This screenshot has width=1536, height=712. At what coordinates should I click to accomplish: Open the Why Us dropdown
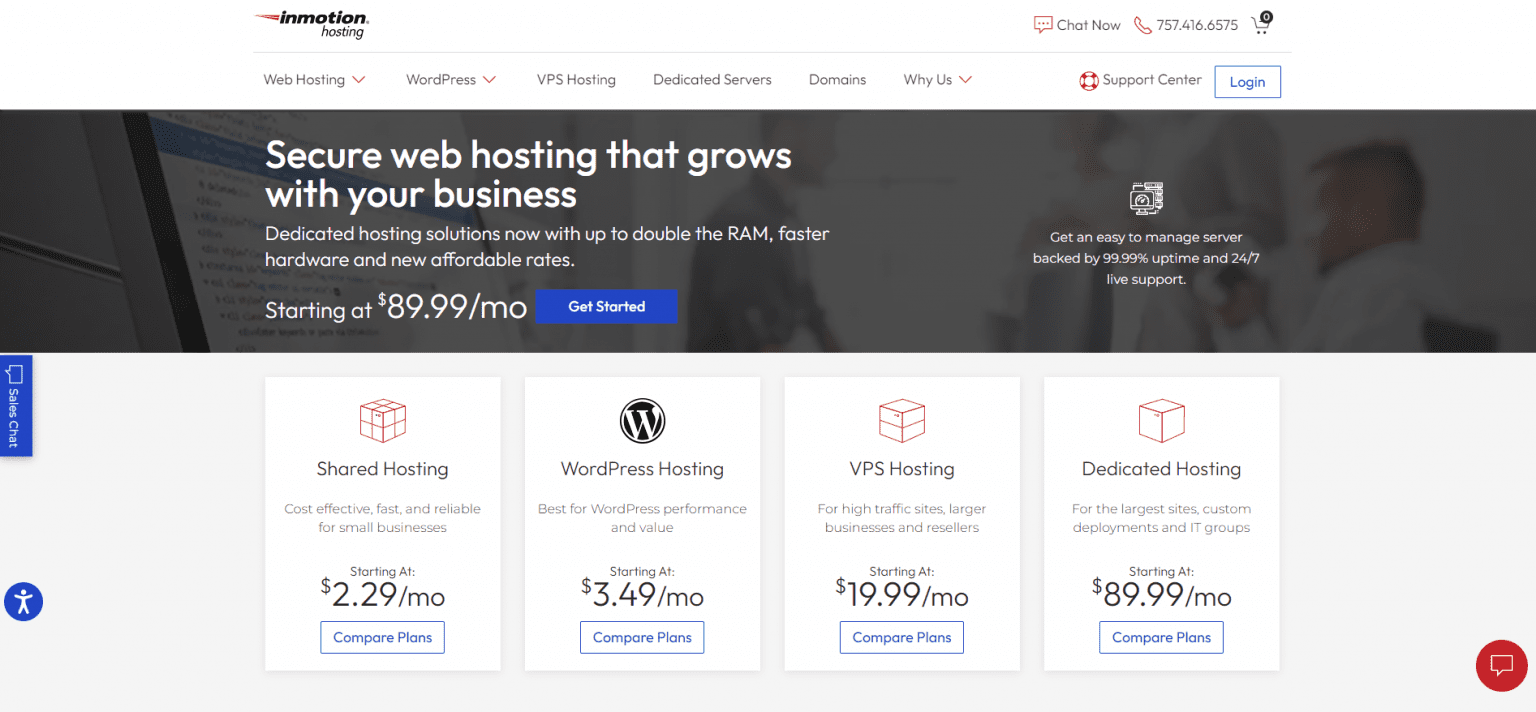[x=936, y=79]
